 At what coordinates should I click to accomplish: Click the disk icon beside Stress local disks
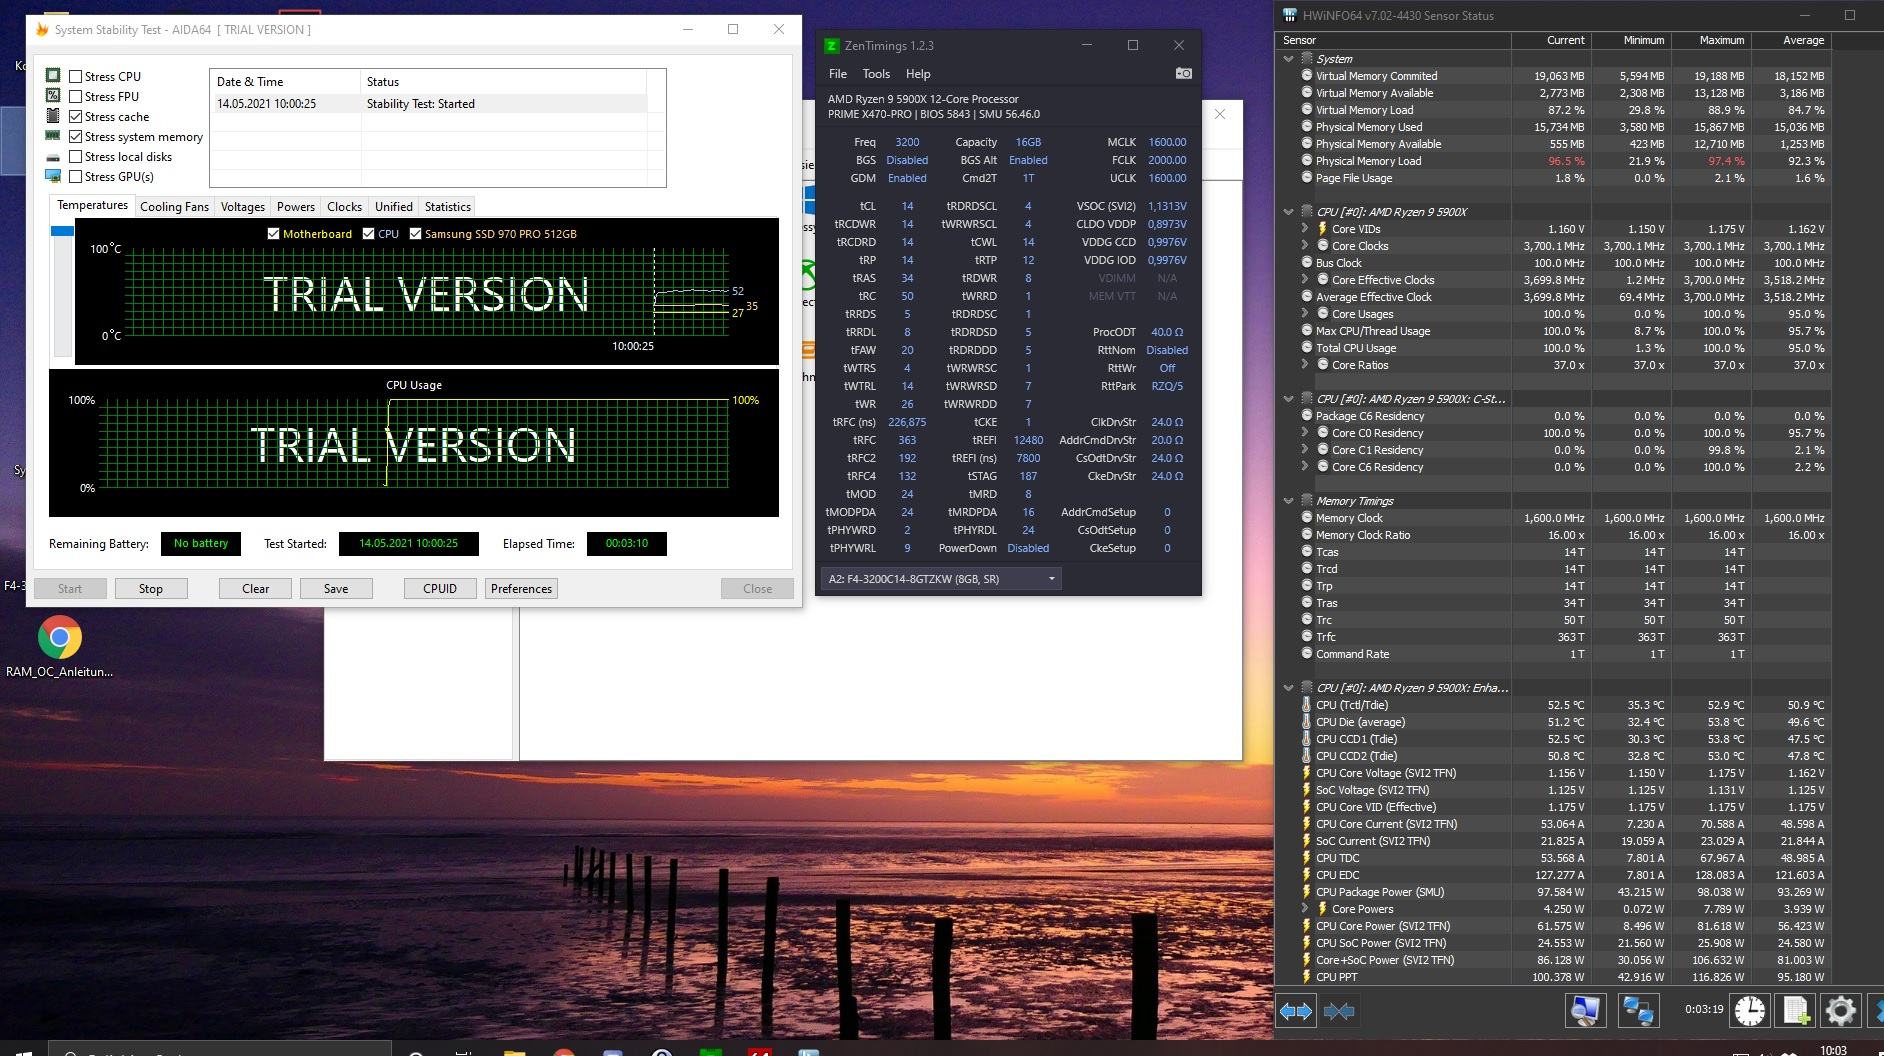(x=53, y=157)
